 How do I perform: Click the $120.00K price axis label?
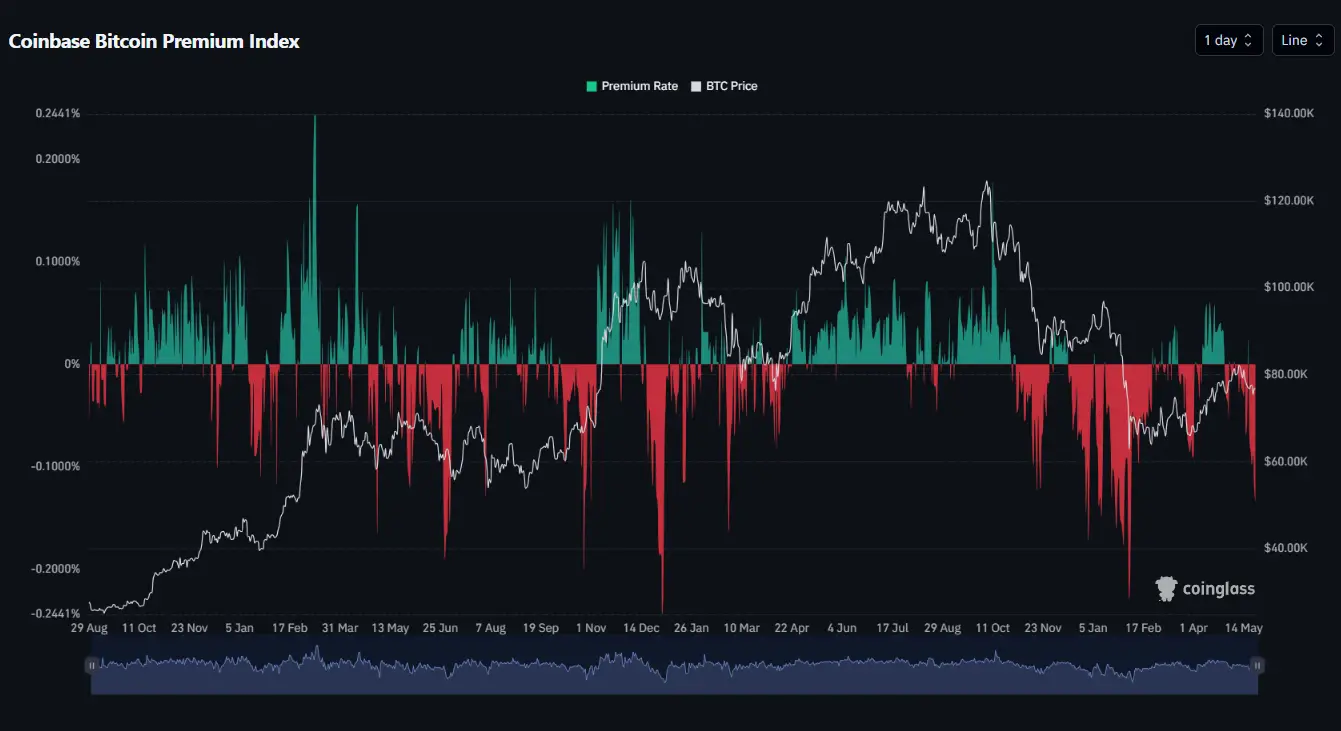(1289, 201)
